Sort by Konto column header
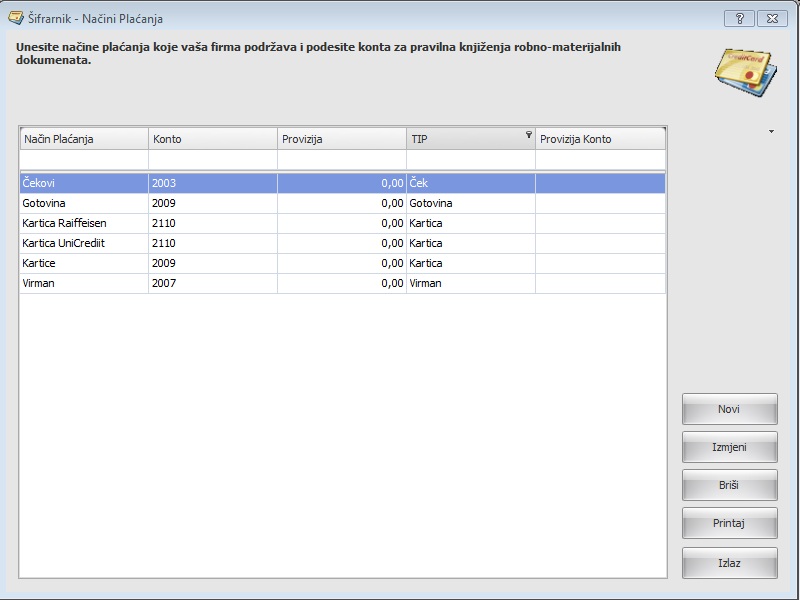 (x=212, y=139)
